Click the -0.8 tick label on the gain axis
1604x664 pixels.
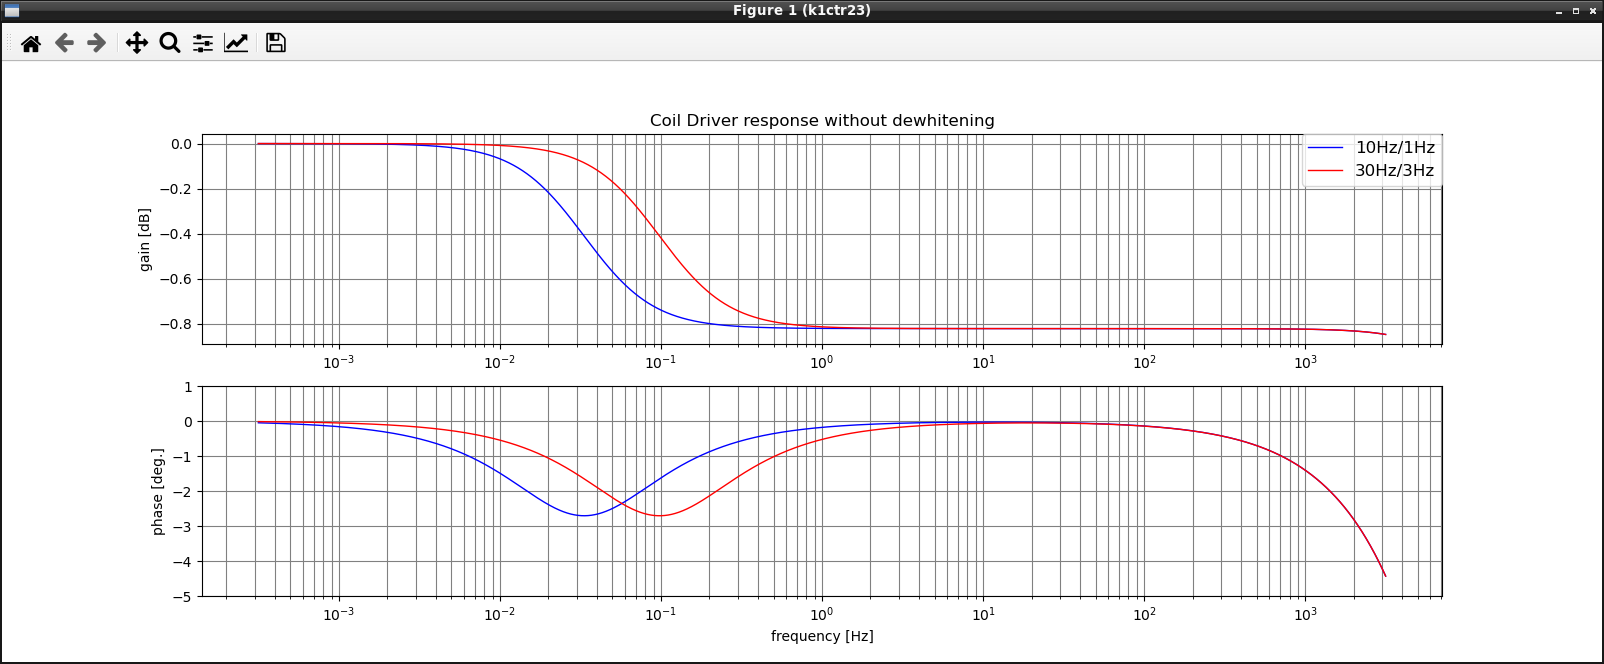(176, 324)
